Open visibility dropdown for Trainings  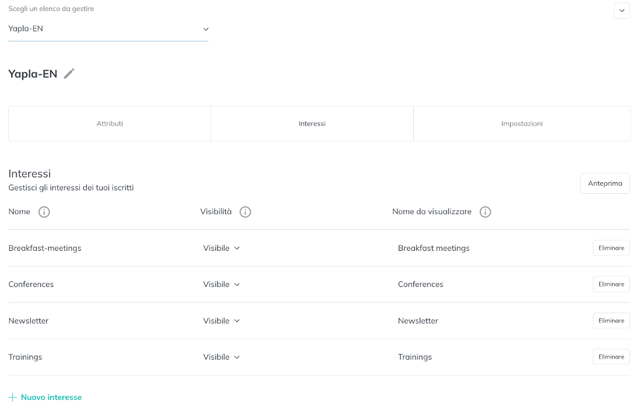(221, 357)
